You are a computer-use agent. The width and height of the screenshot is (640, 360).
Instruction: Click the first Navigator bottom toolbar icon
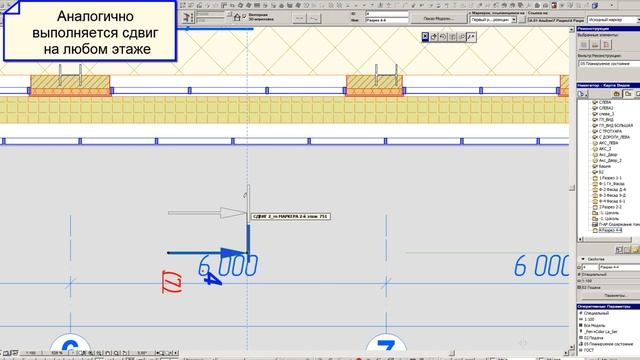point(619,249)
